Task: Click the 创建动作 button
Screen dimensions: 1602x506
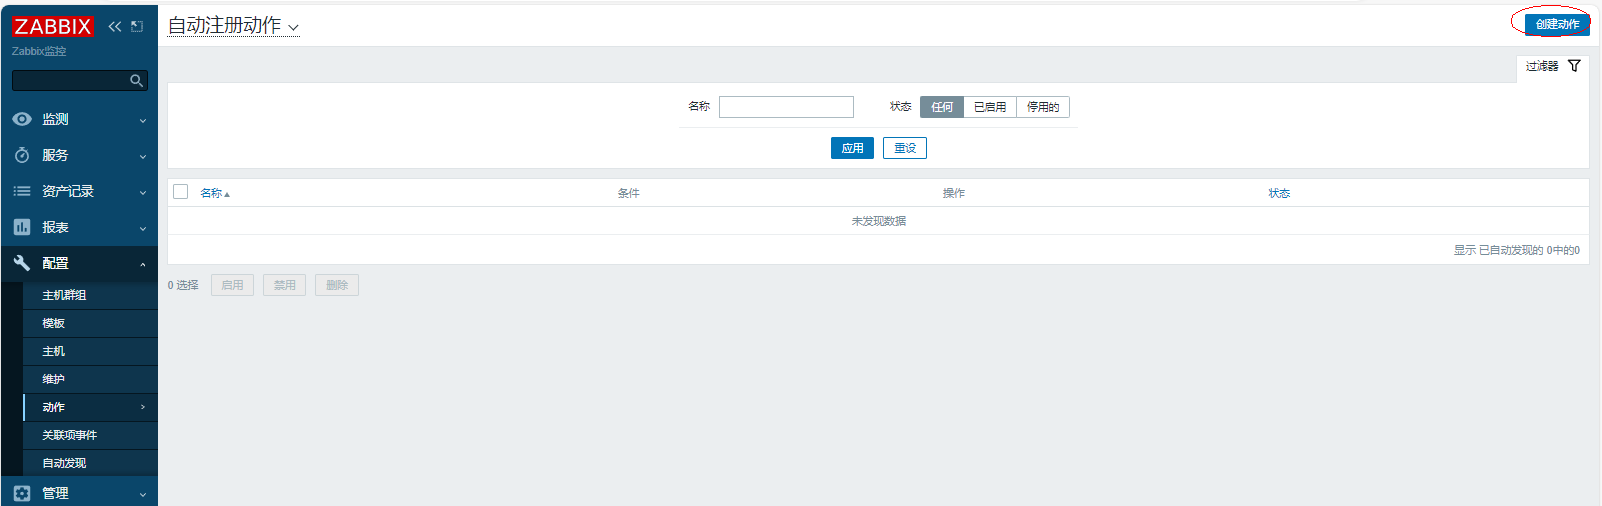Action: pos(1557,24)
